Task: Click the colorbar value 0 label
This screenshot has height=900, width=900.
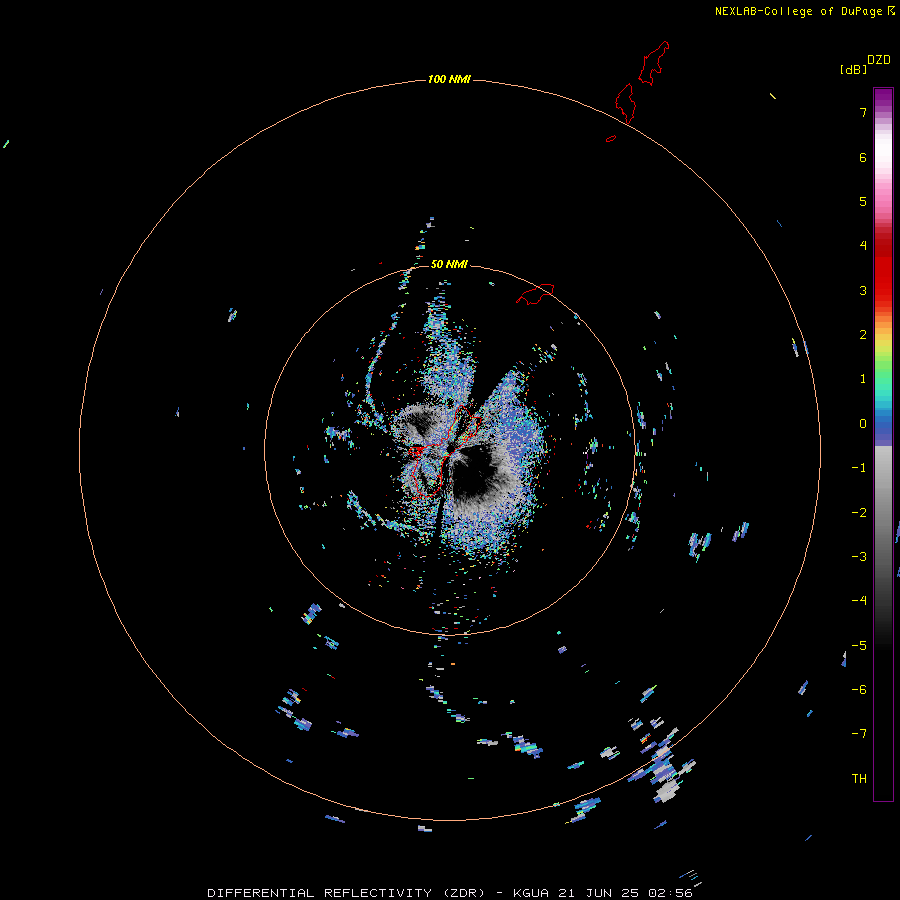Action: pos(863,424)
